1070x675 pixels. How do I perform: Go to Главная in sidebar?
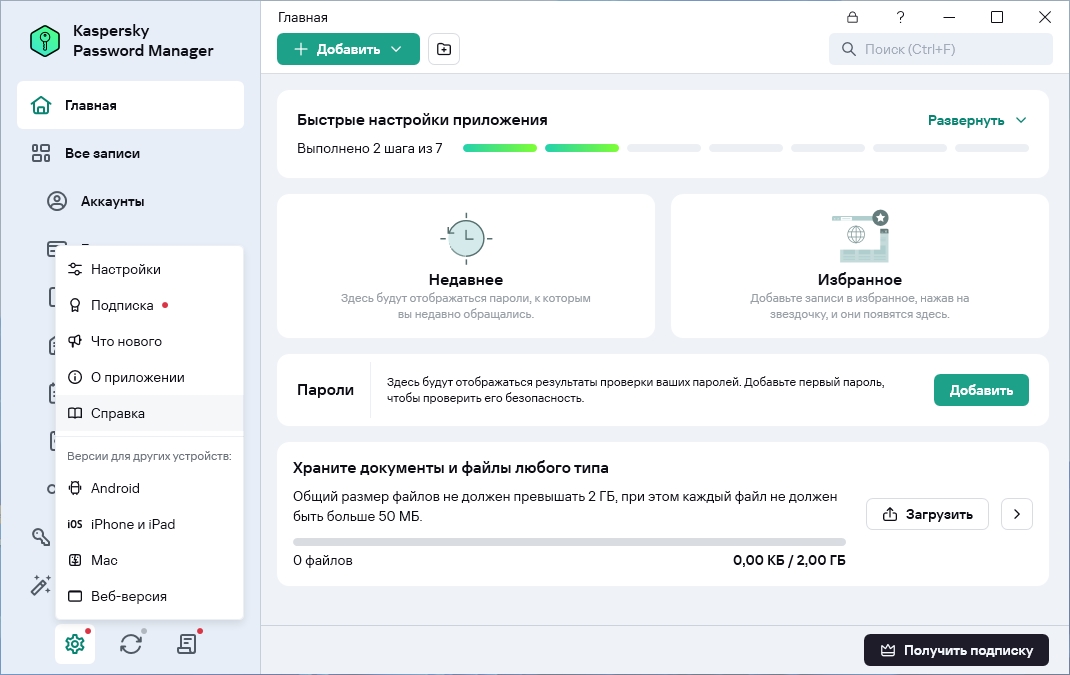pos(130,105)
